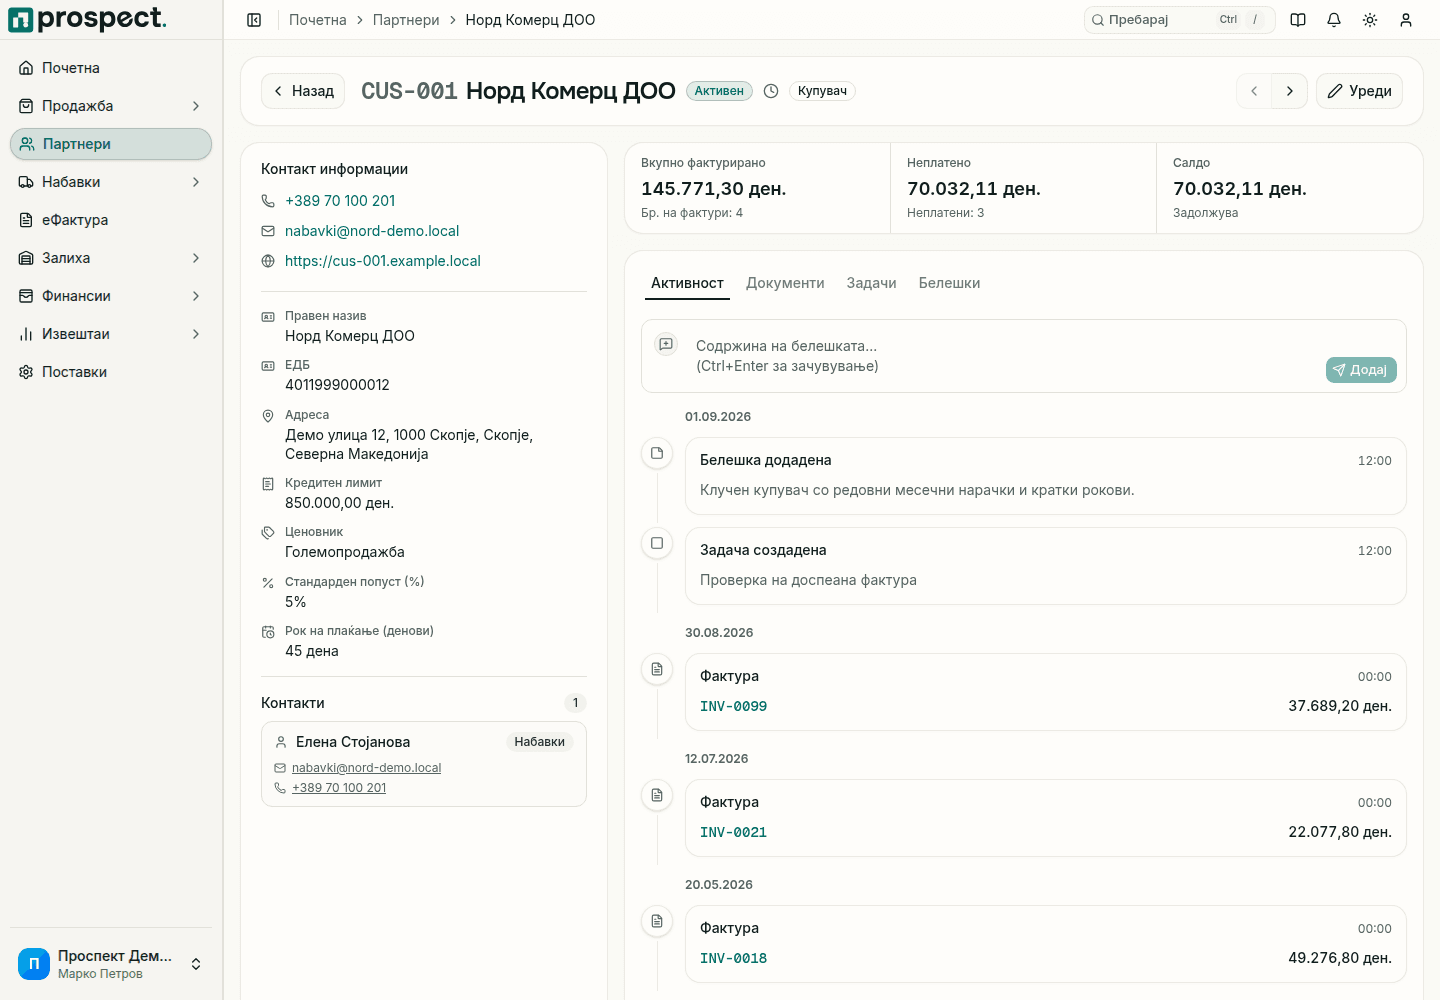Image resolution: width=1440 pixels, height=1000 pixels.
Task: Go to next partner arrow
Action: pyautogui.click(x=1290, y=91)
